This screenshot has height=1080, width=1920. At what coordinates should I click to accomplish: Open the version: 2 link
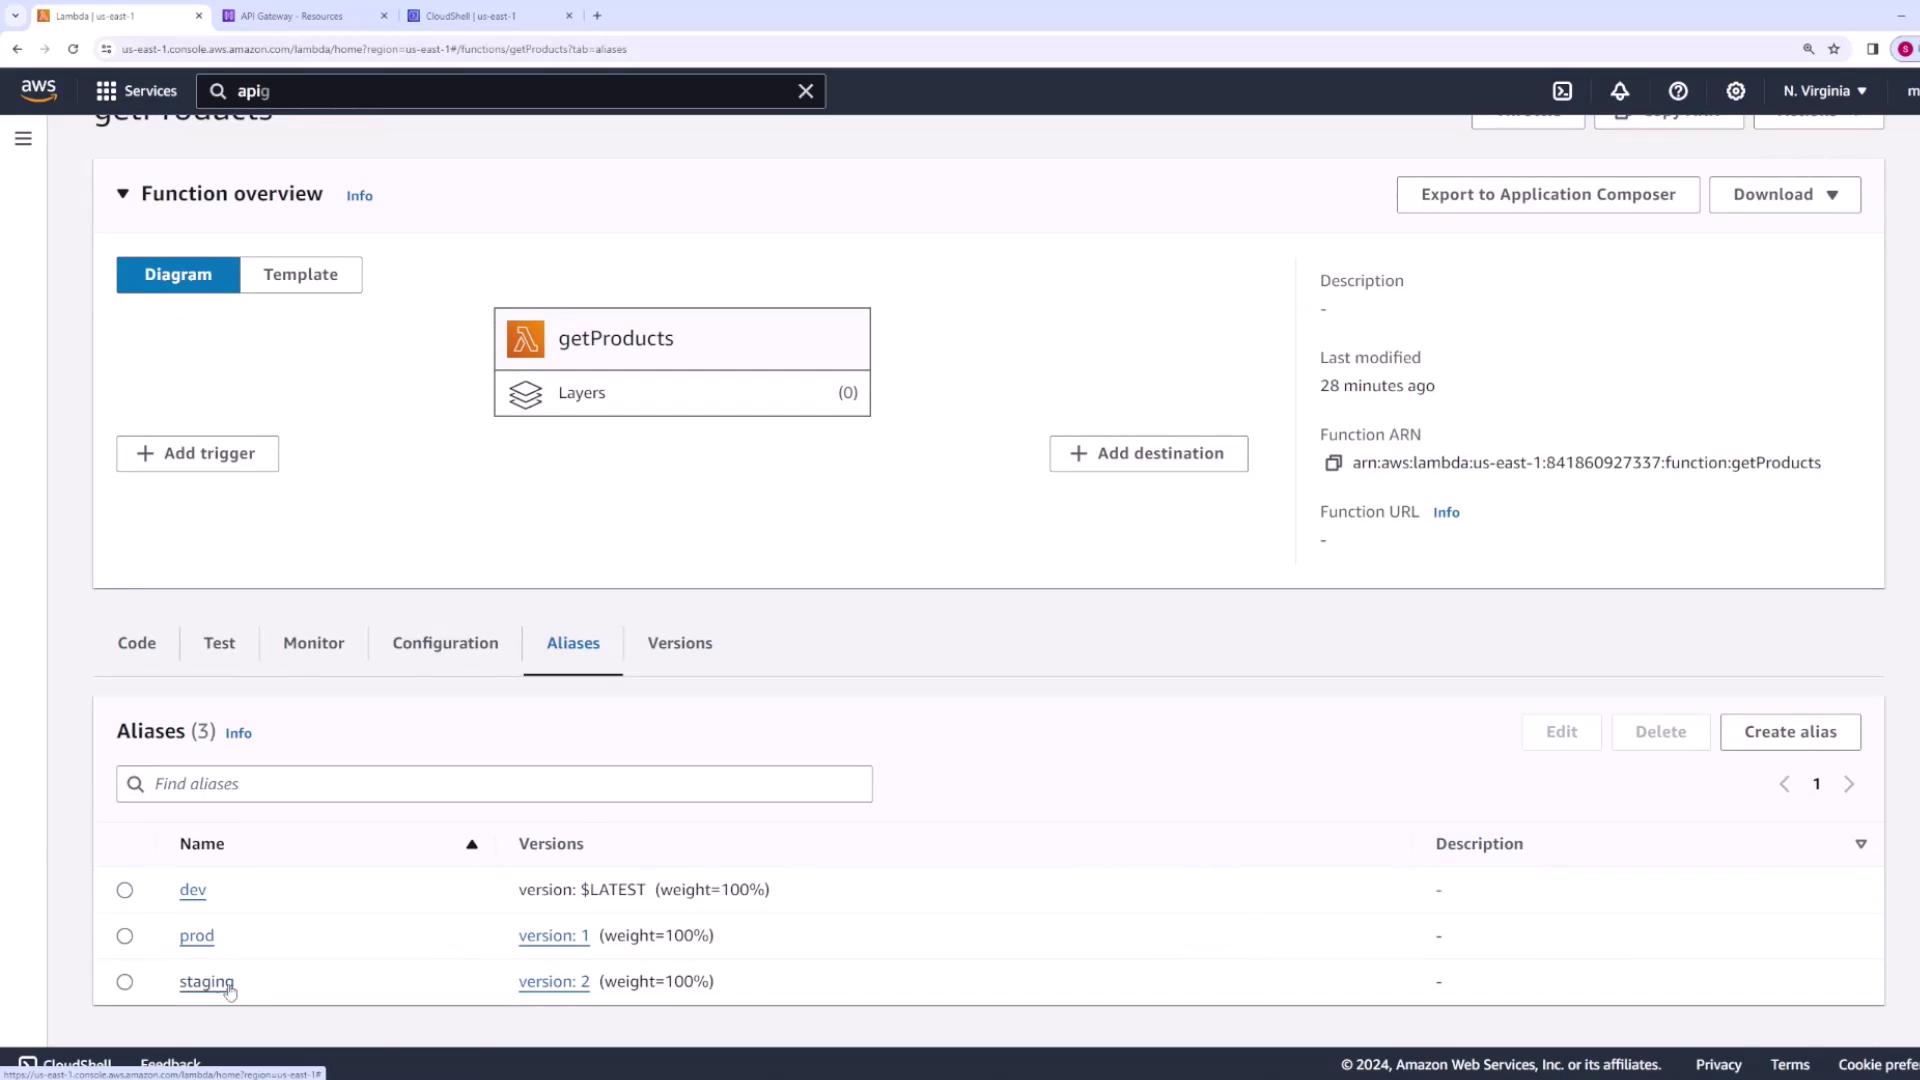tap(553, 982)
